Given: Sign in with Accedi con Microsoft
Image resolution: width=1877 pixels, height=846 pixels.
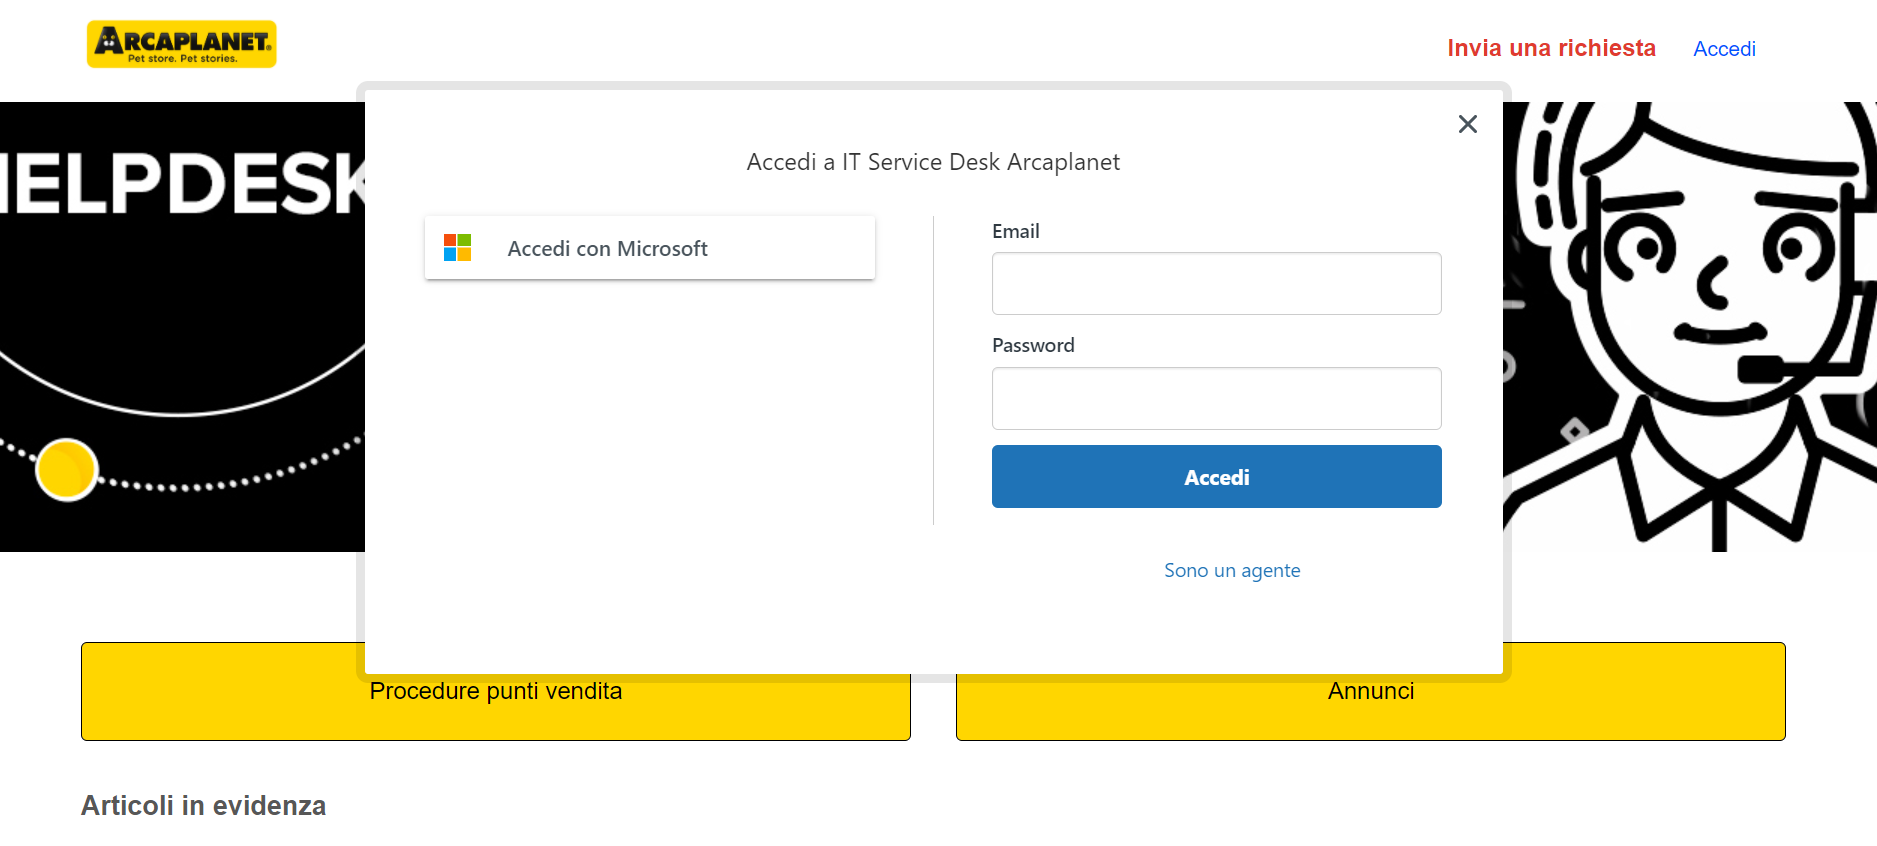Looking at the screenshot, I should tap(650, 248).
